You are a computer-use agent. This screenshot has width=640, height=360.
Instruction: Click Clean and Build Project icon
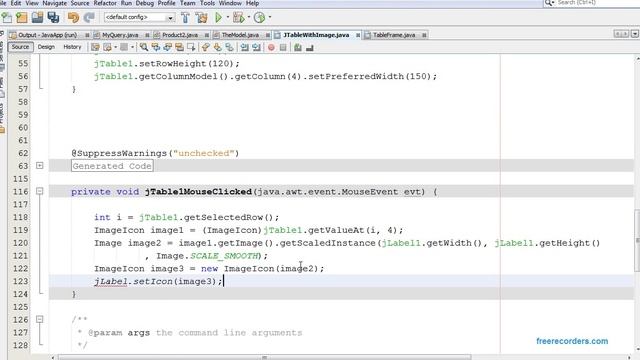(x=201, y=18)
